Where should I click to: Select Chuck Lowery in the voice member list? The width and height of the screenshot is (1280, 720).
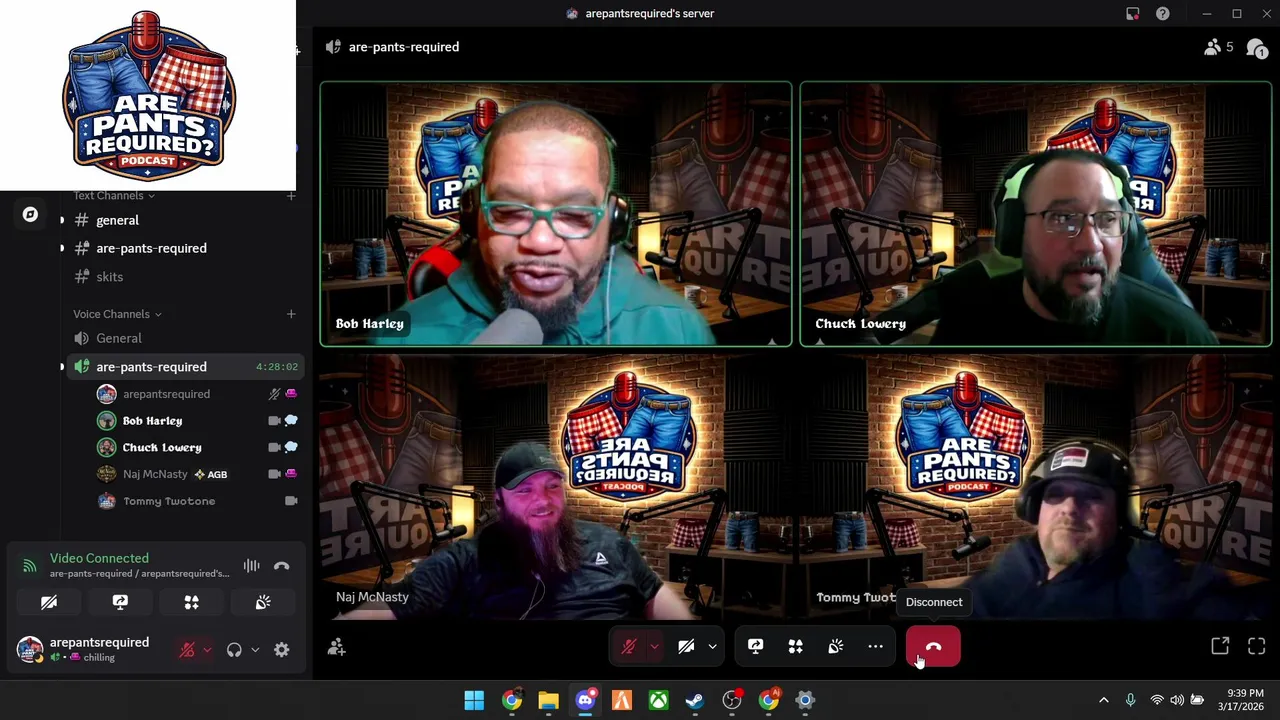(x=196, y=448)
